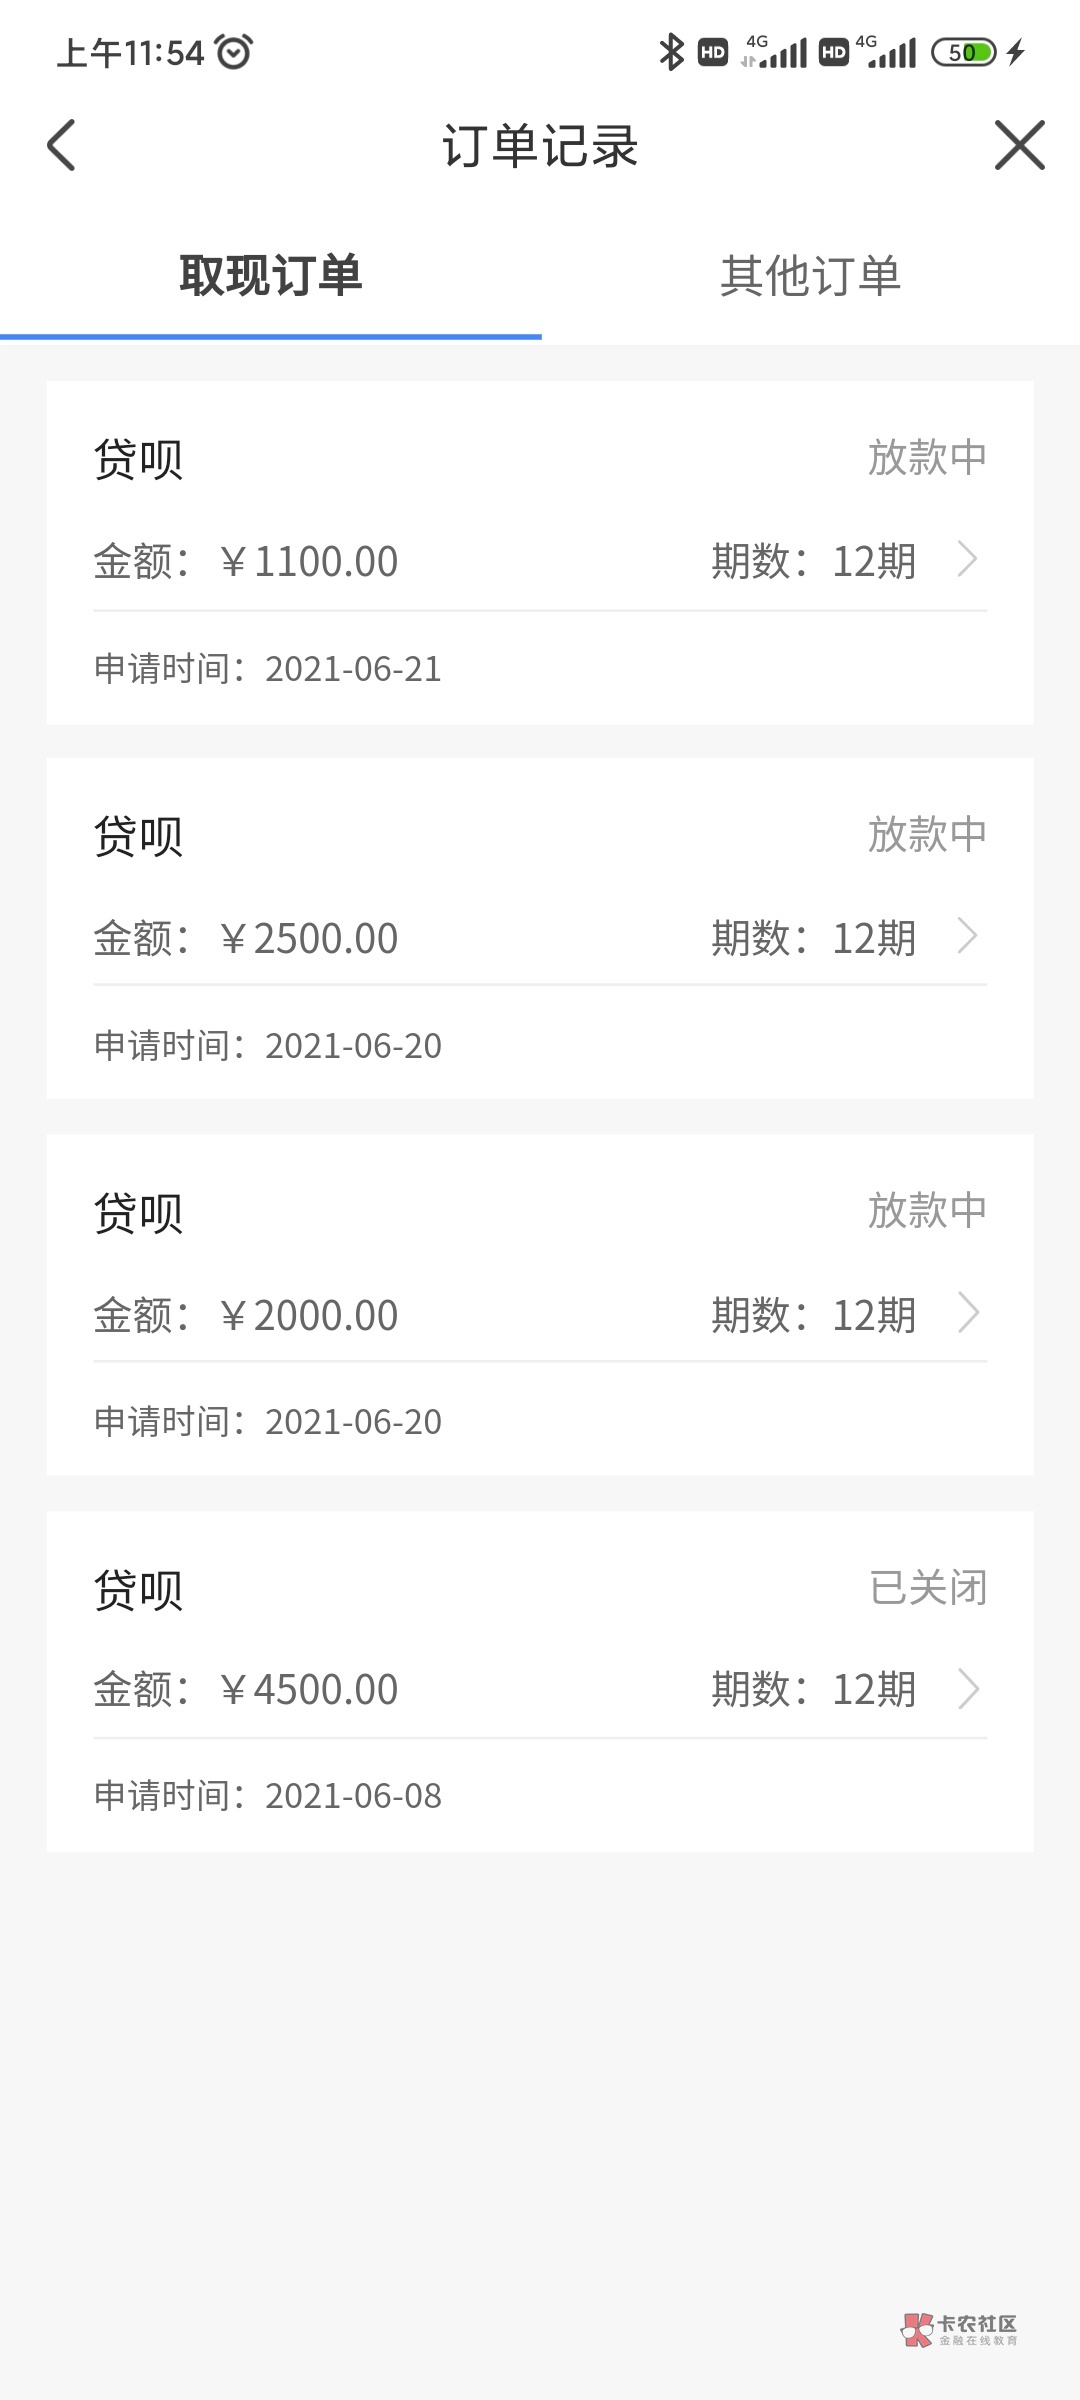Tap the 放款中 status of ¥2500.00 order
1080x2400 pixels.
point(927,834)
